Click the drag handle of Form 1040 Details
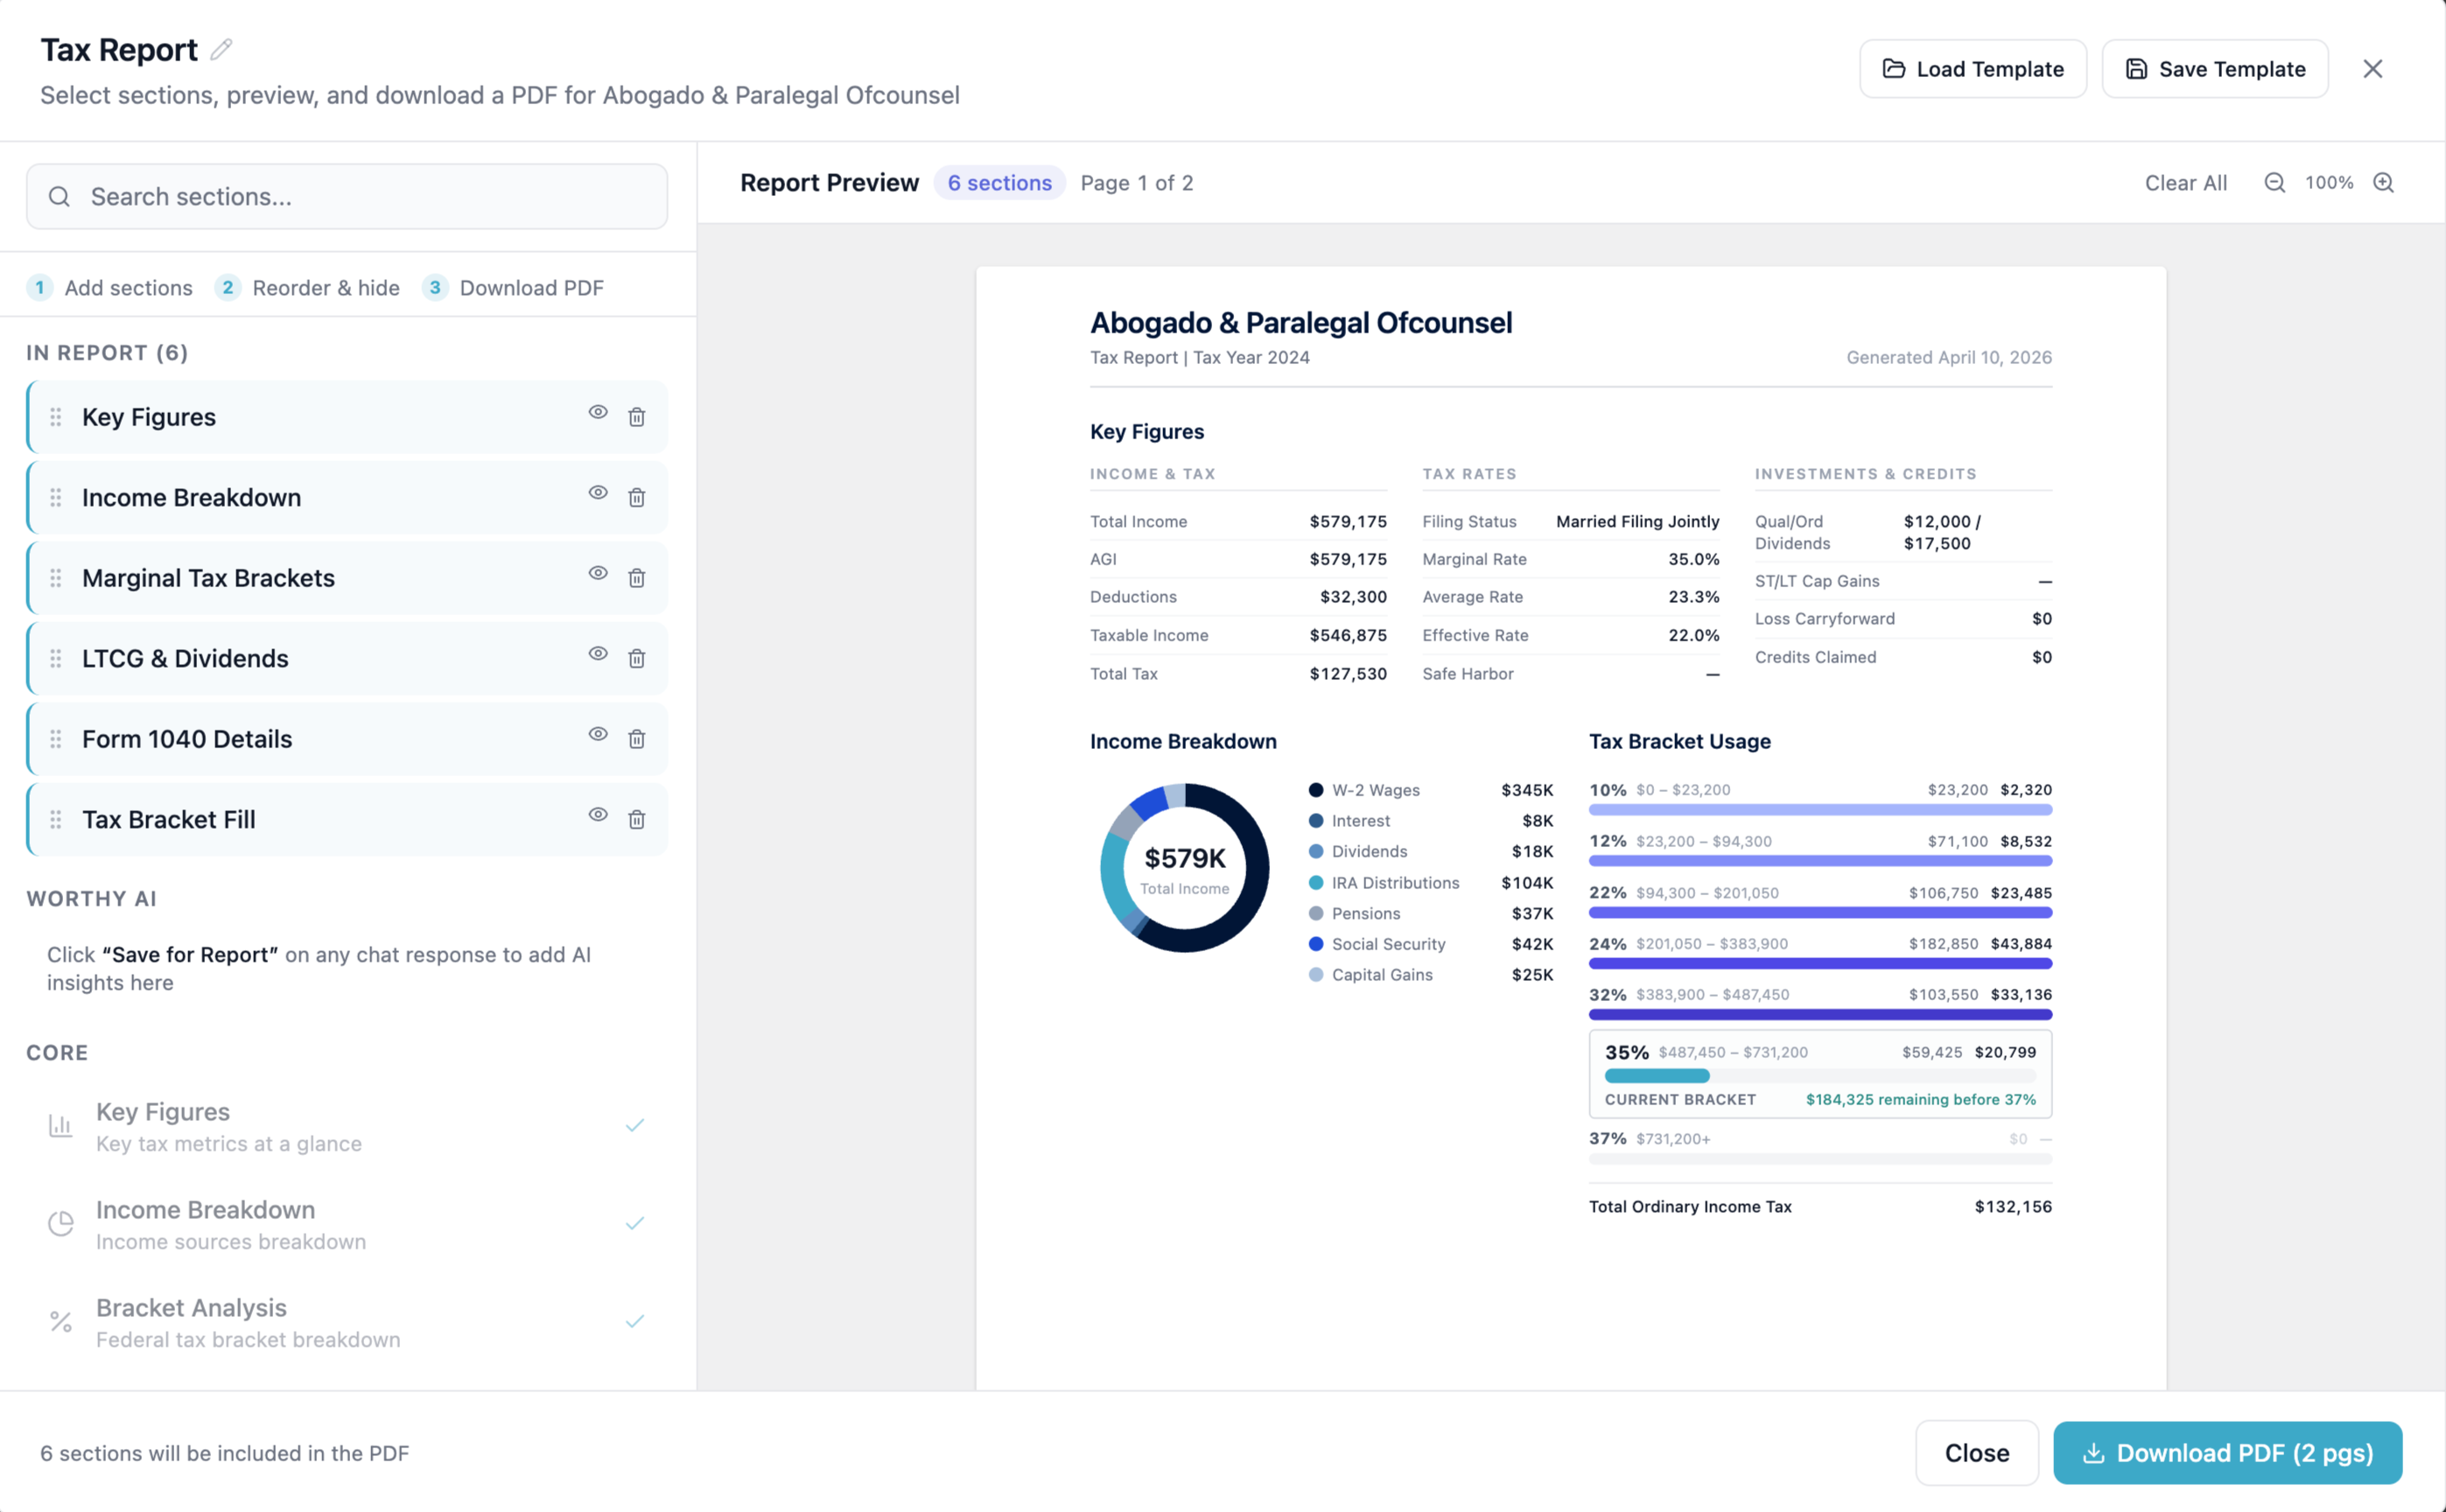 [x=56, y=739]
